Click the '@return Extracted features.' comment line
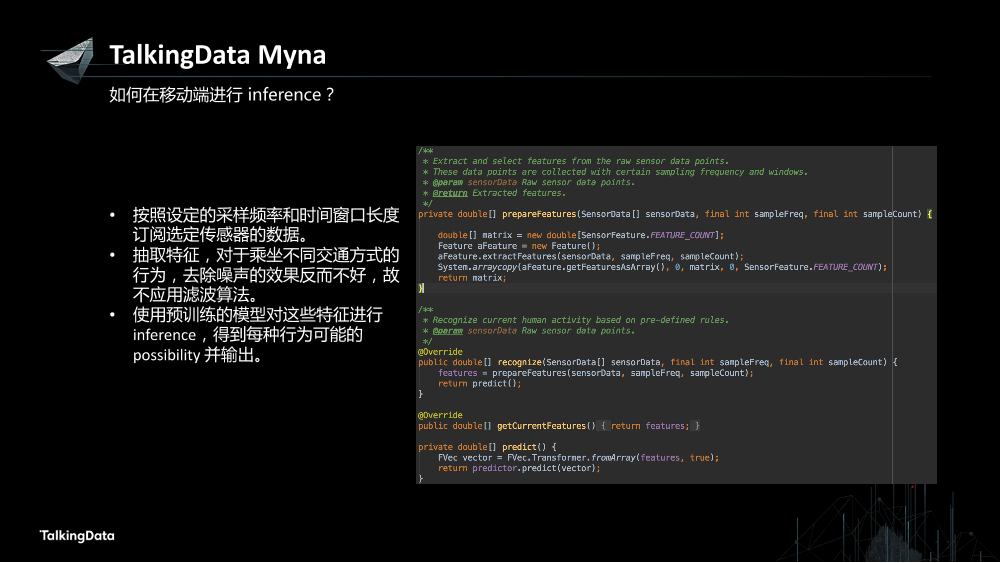1000x563 pixels. pos(499,193)
